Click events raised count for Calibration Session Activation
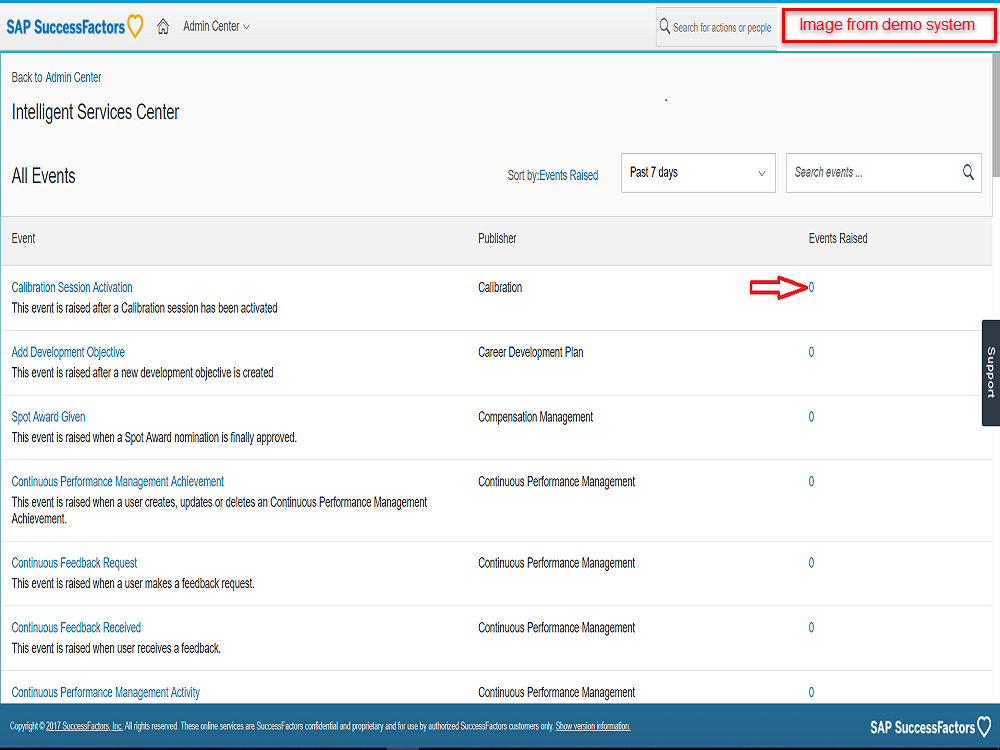This screenshot has height=750, width=1000. tap(811, 288)
